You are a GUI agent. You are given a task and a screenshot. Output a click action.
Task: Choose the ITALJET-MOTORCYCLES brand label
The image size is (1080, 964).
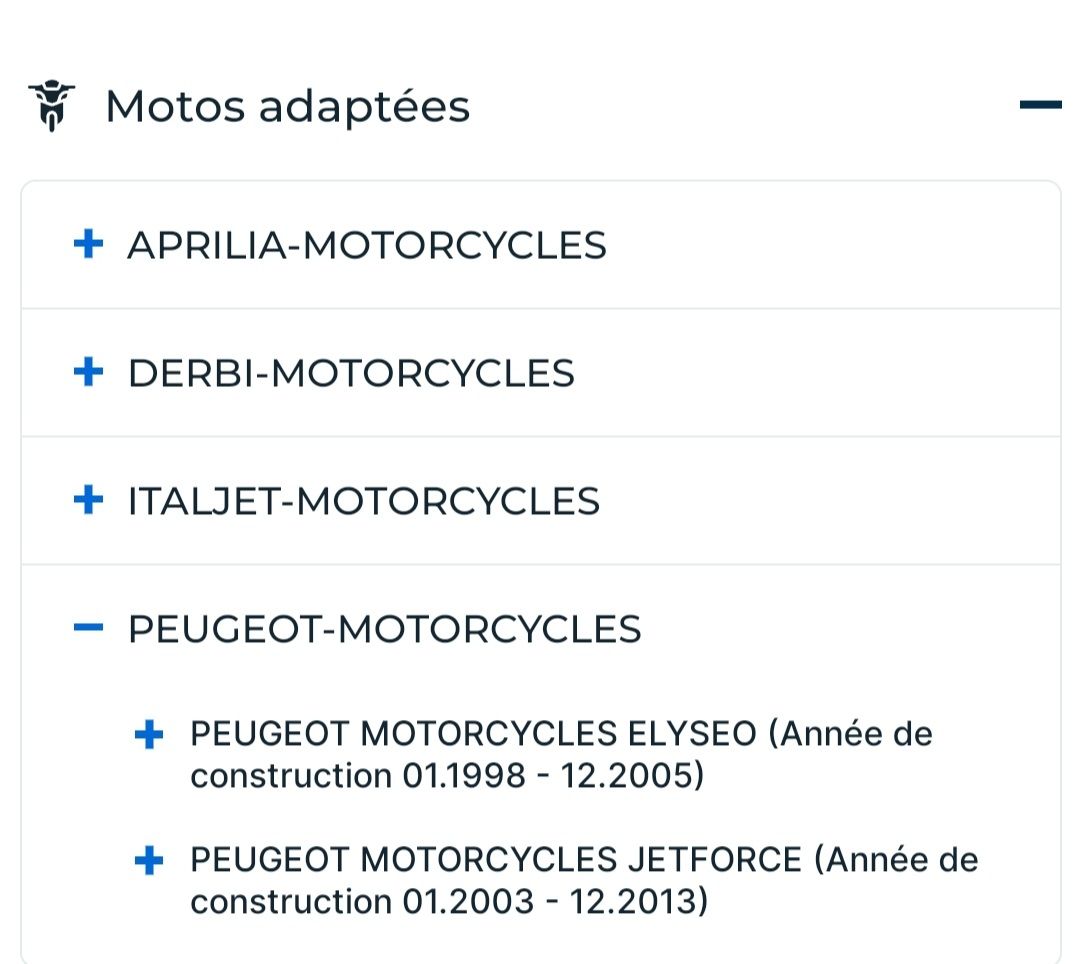[x=363, y=501]
